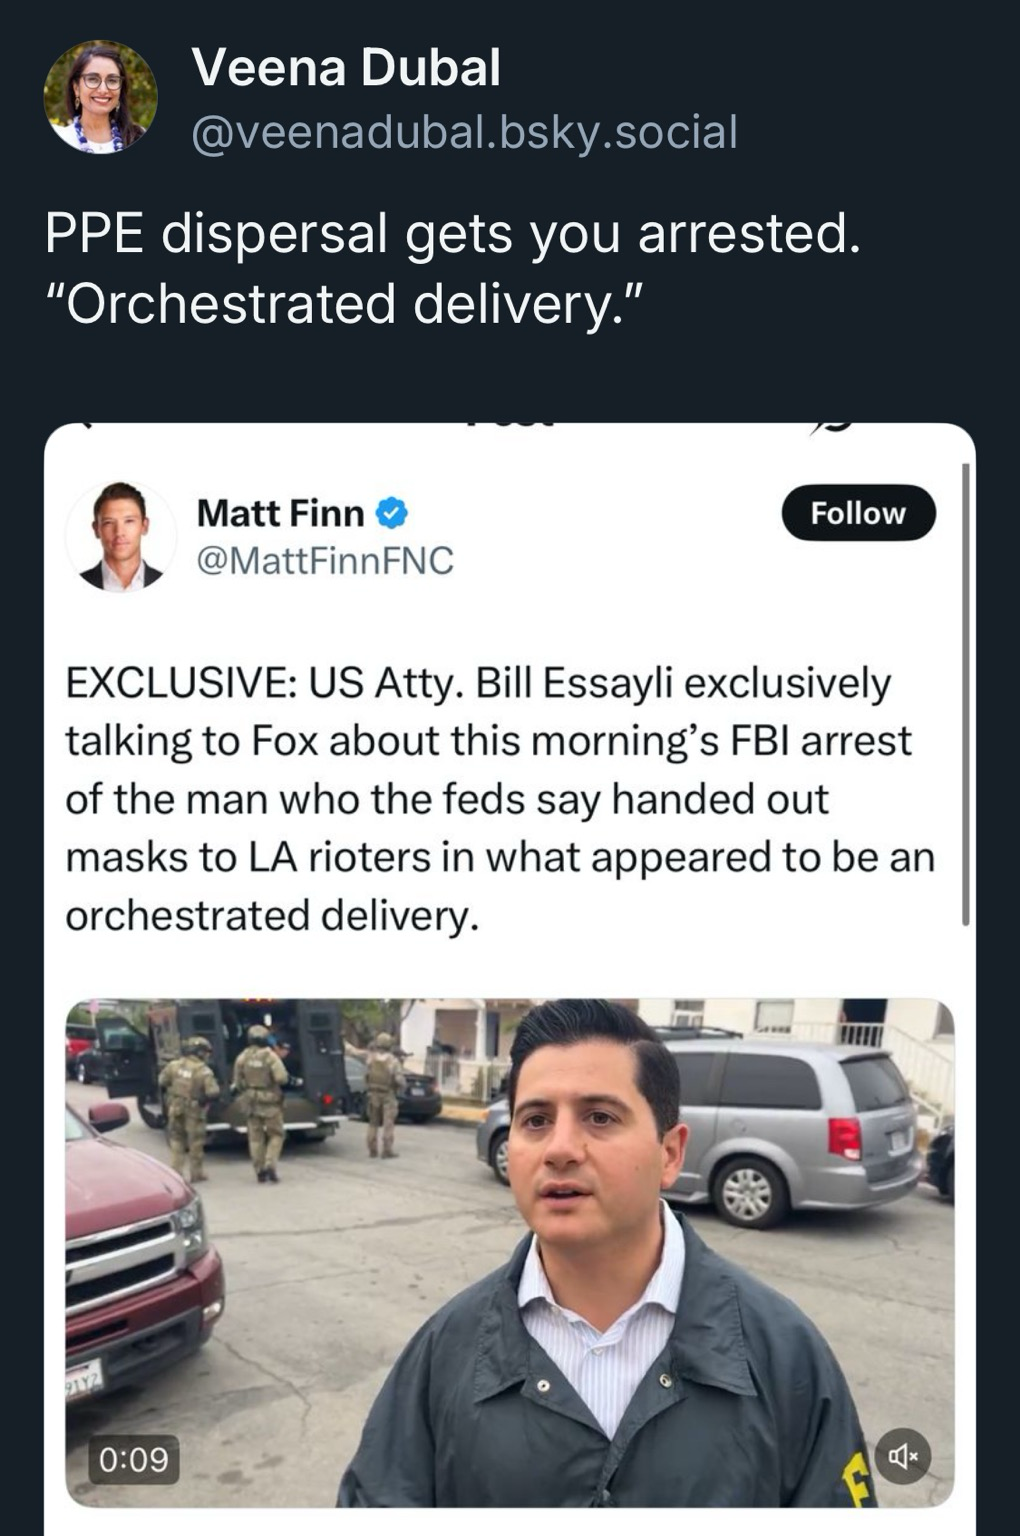The width and height of the screenshot is (1020, 1536).
Task: Open the @MattFinnFNC handle
Action: pyautogui.click(x=325, y=560)
